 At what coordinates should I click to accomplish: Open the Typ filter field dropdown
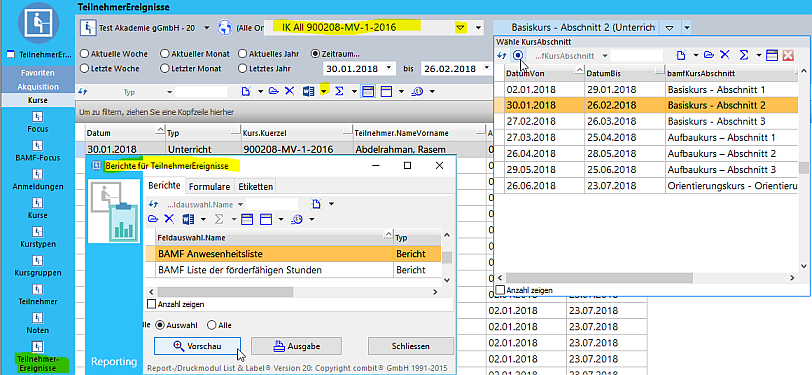(x=169, y=92)
